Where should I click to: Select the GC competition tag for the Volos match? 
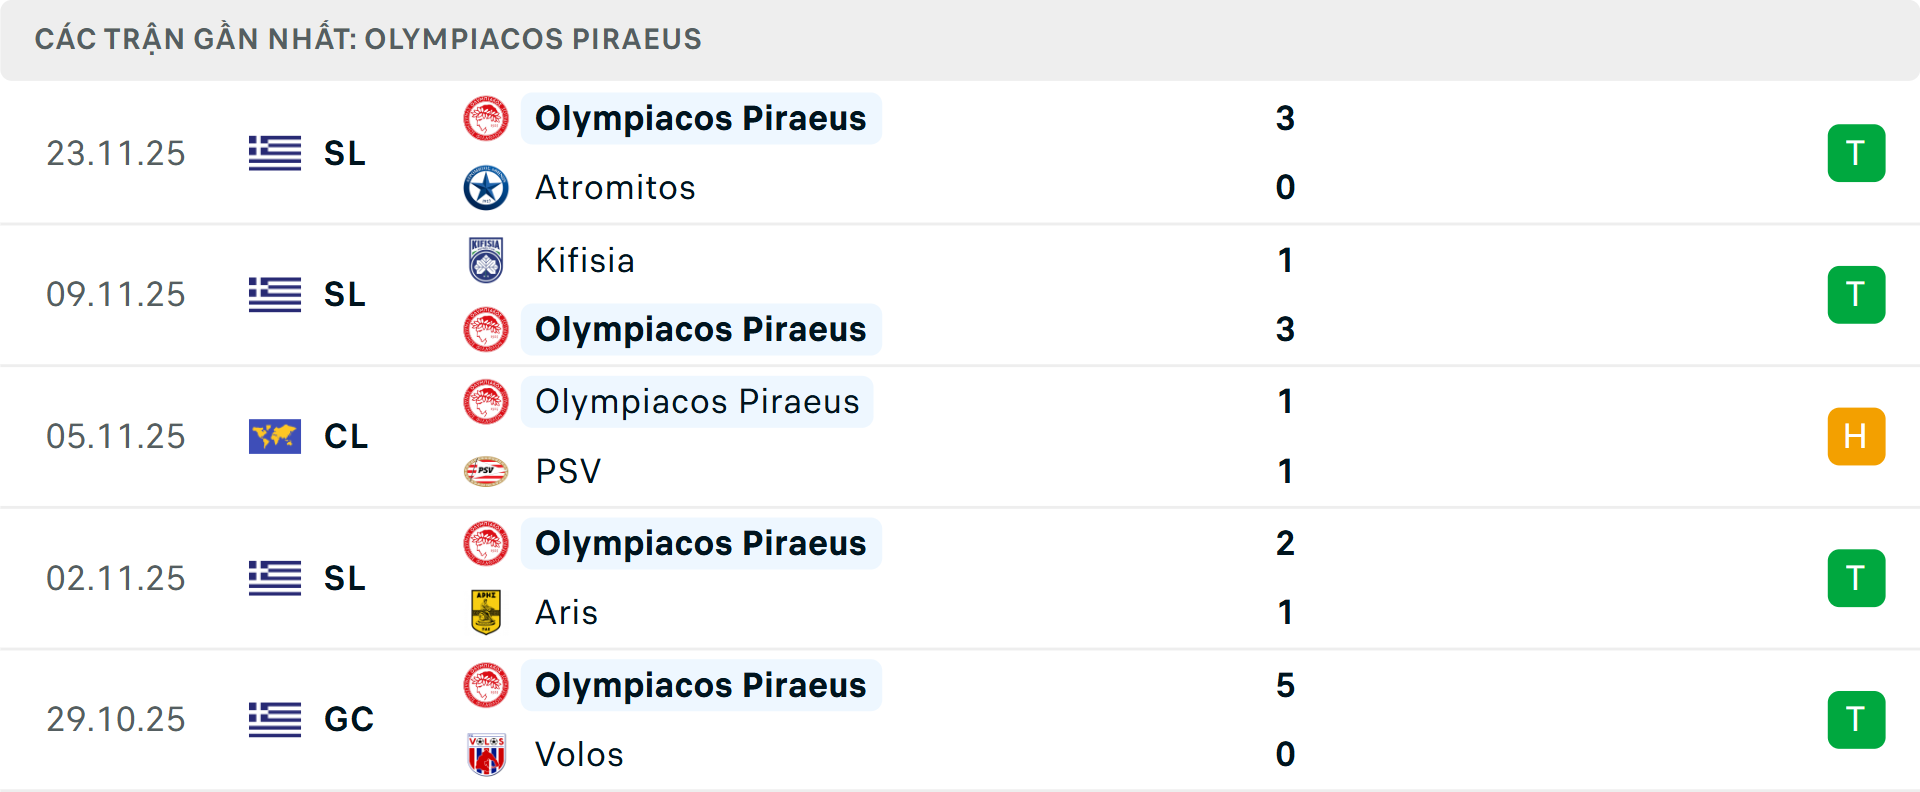(348, 719)
